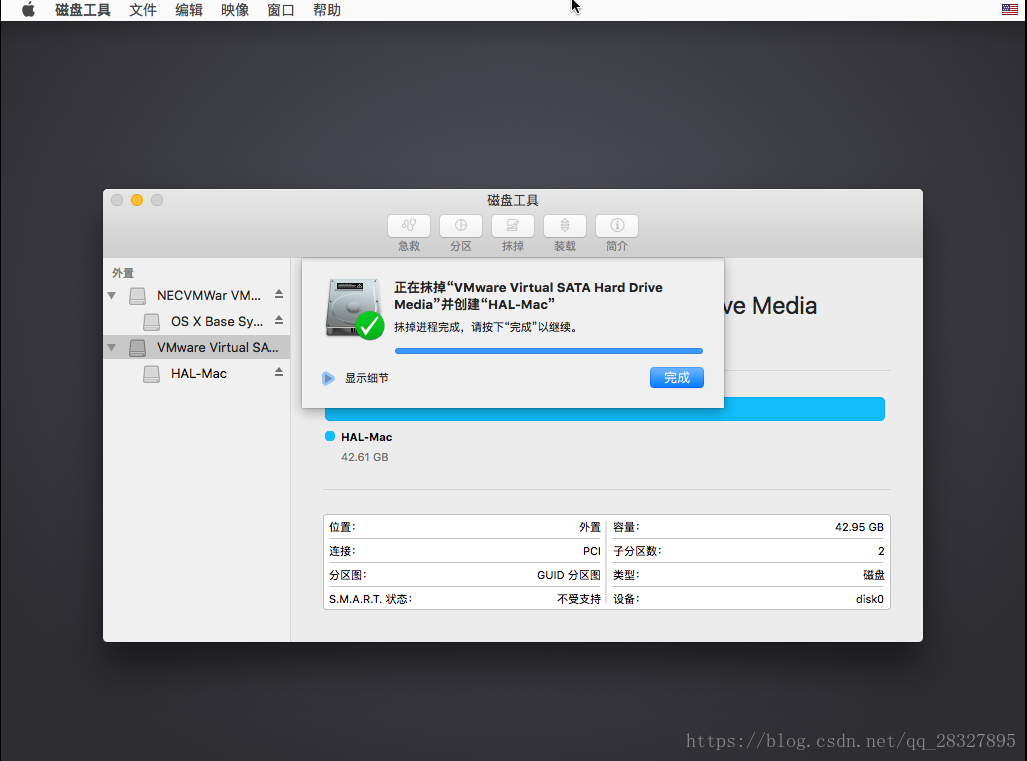Click the 外置 sidebar header

point(122,273)
